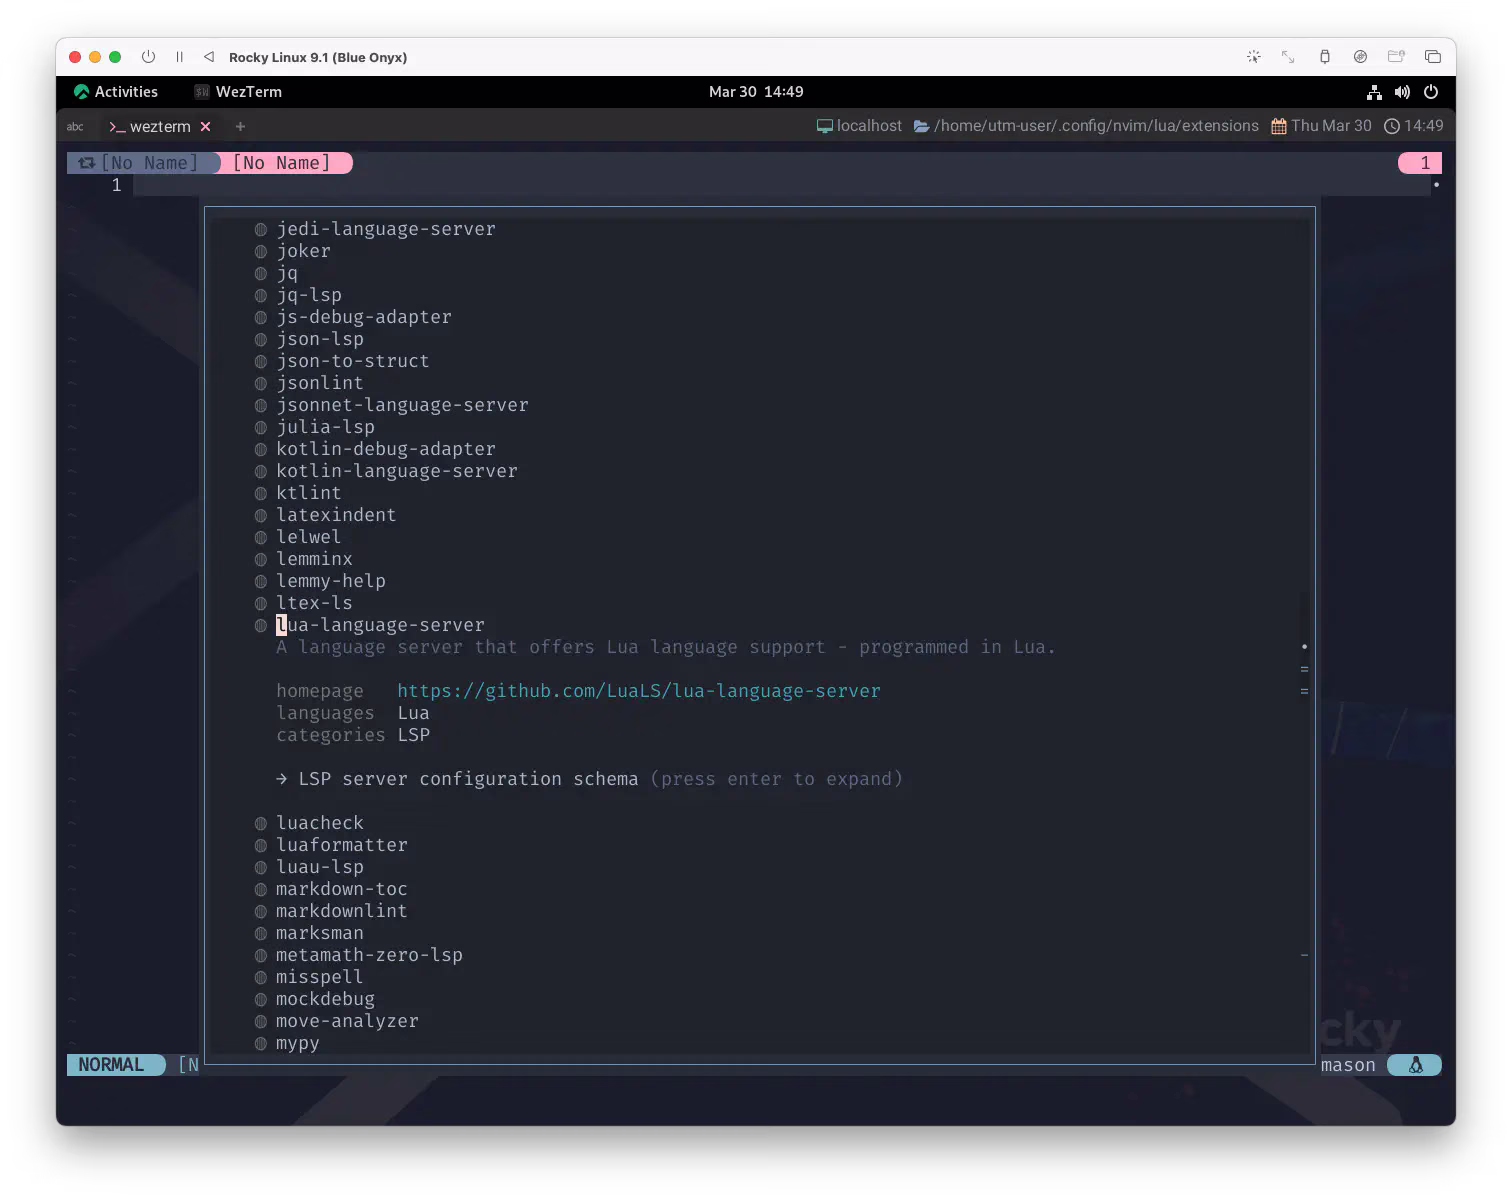Click the UTM back triangle icon
This screenshot has width=1512, height=1200.
[208, 57]
